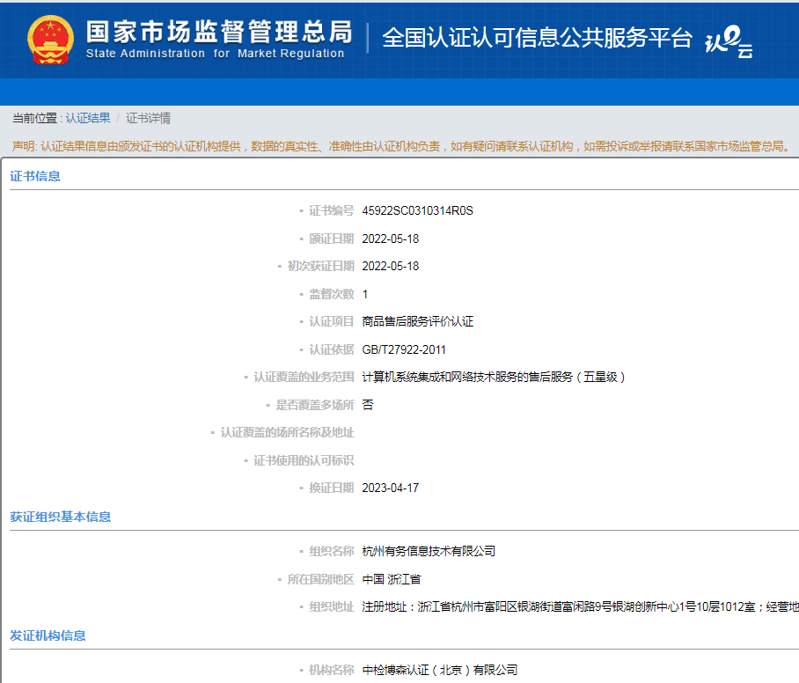The width and height of the screenshot is (799, 683).
Task: Click the 证书信息 section heading
Action: (35, 176)
